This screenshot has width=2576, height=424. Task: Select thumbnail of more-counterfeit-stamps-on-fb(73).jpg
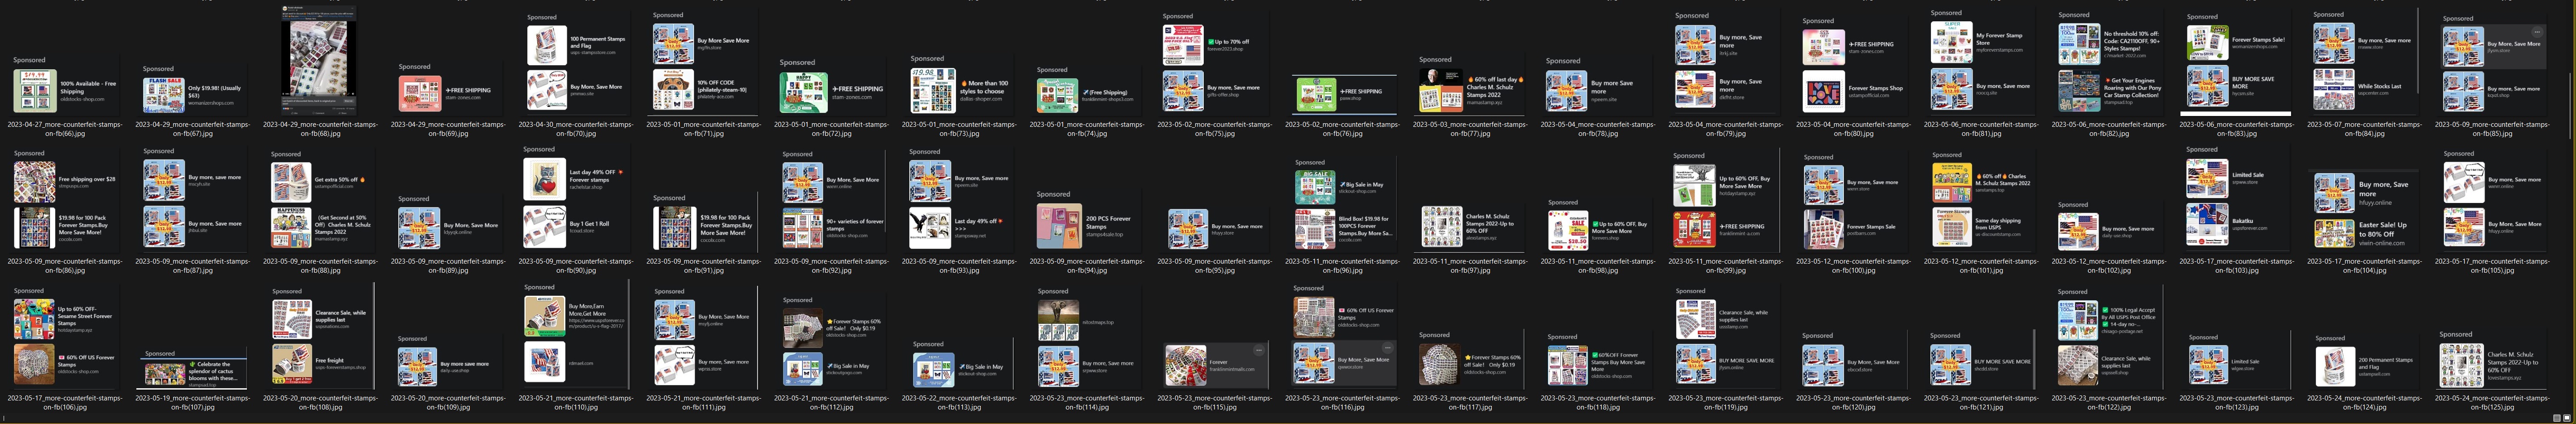(x=959, y=86)
